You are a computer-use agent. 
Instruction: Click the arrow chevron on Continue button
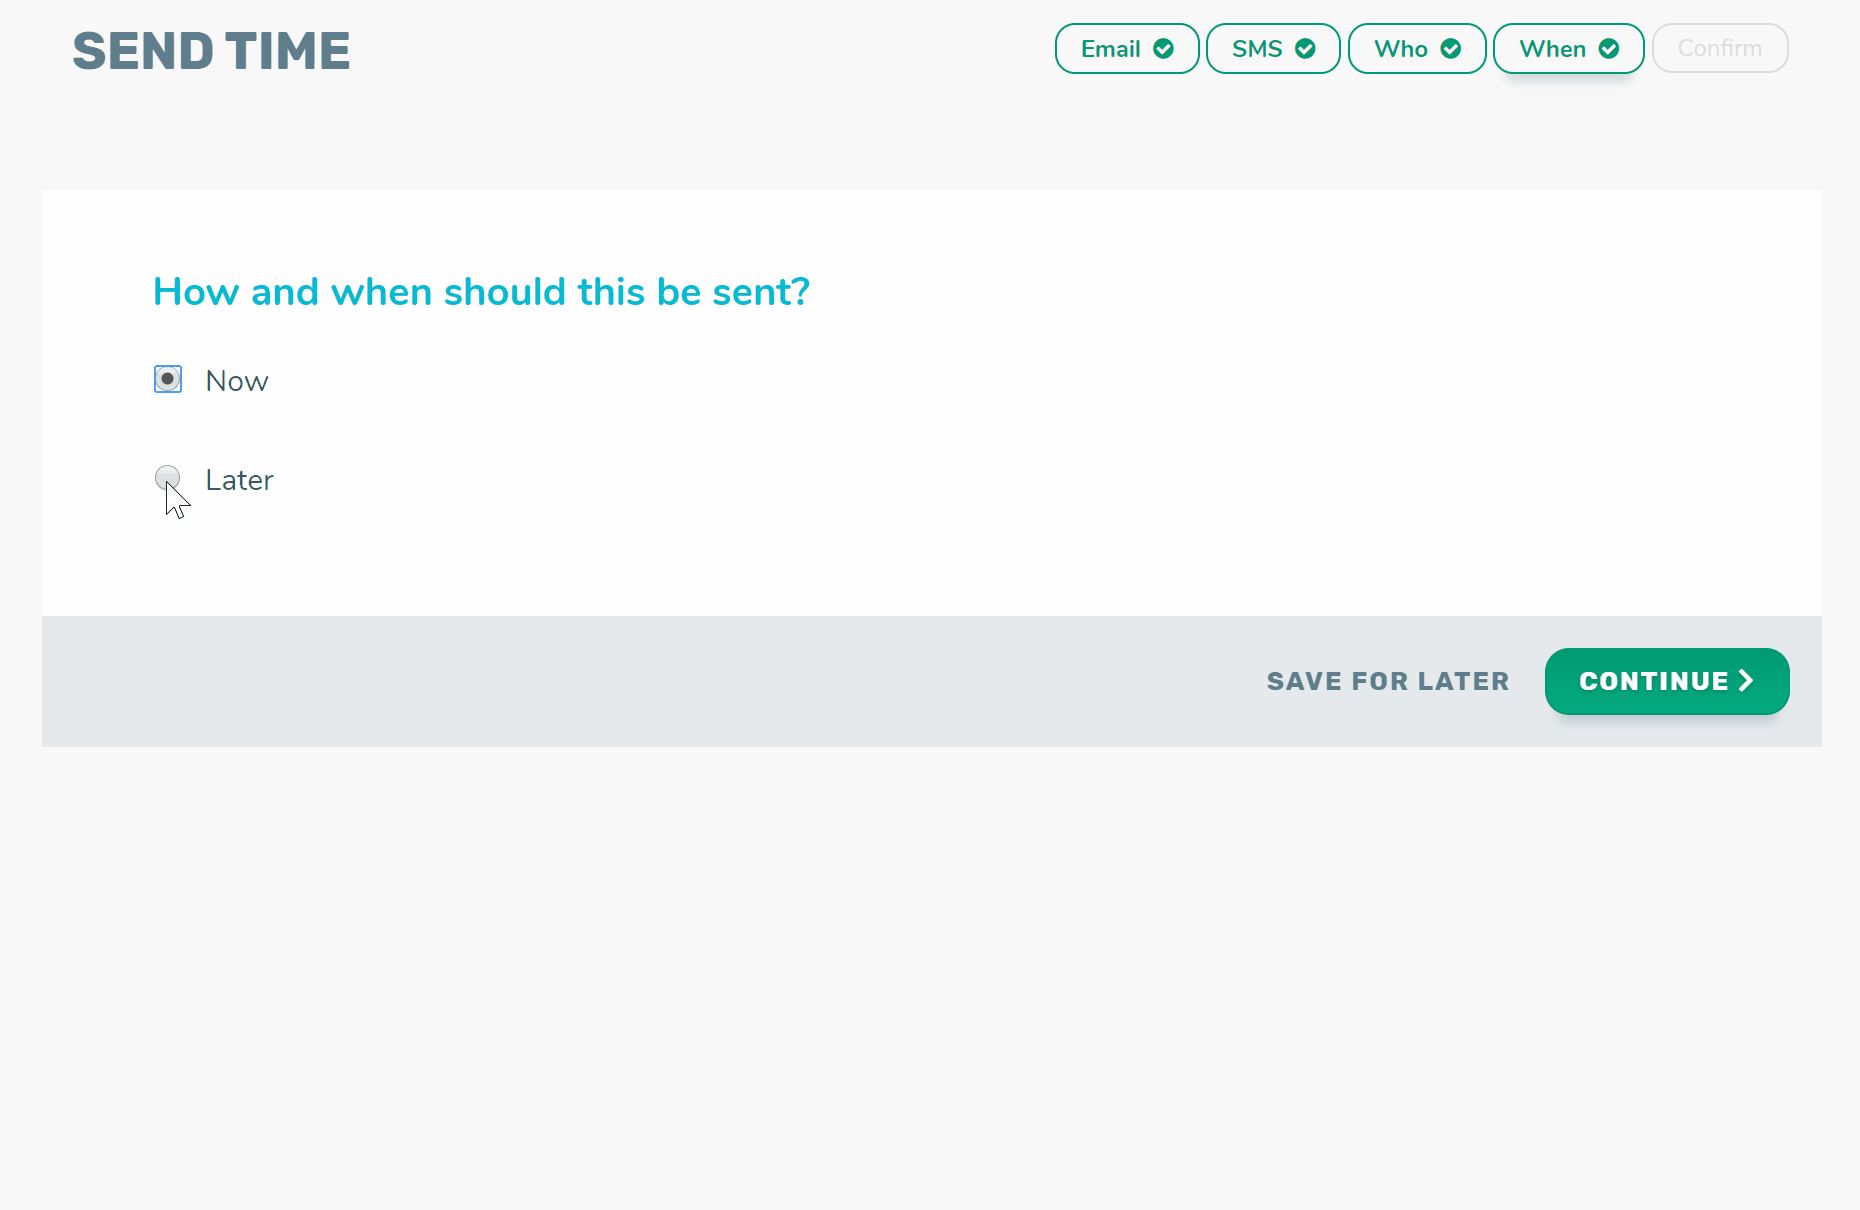pyautogui.click(x=1746, y=680)
